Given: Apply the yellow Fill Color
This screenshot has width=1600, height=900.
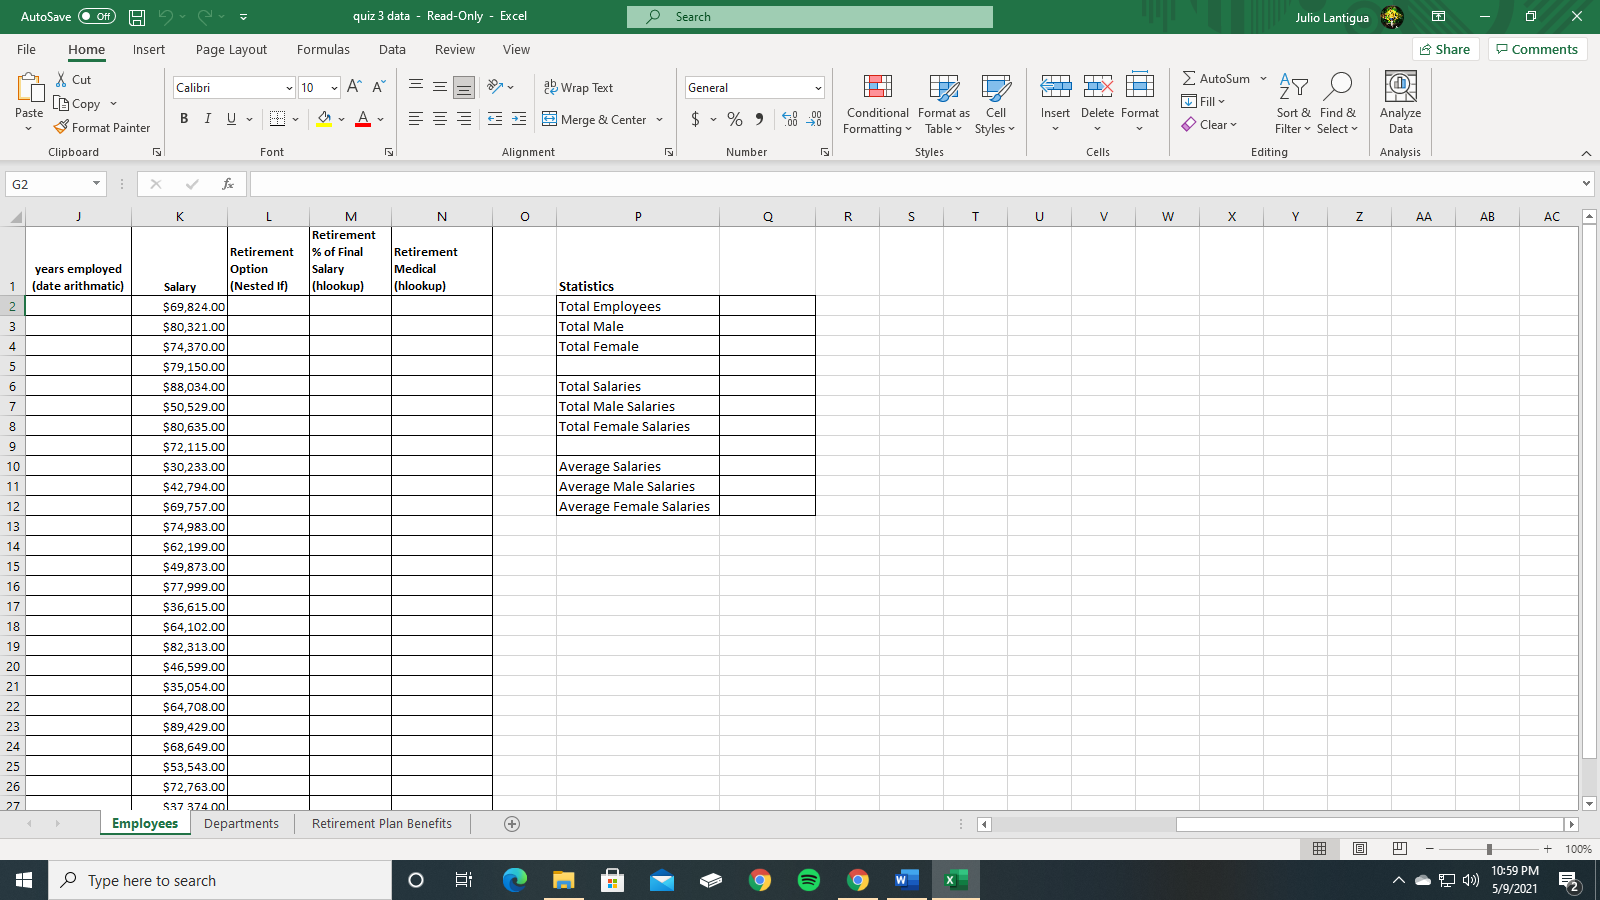Looking at the screenshot, I should point(323,119).
